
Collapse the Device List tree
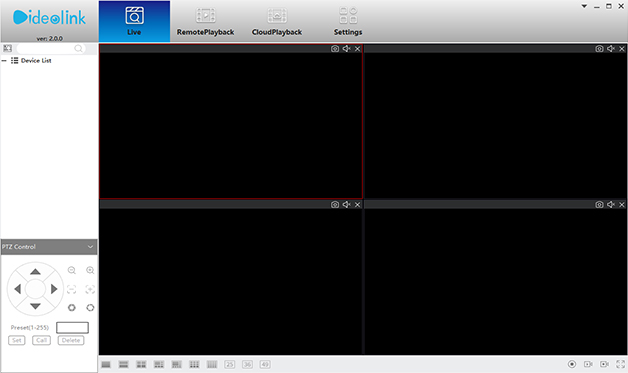tap(4, 60)
